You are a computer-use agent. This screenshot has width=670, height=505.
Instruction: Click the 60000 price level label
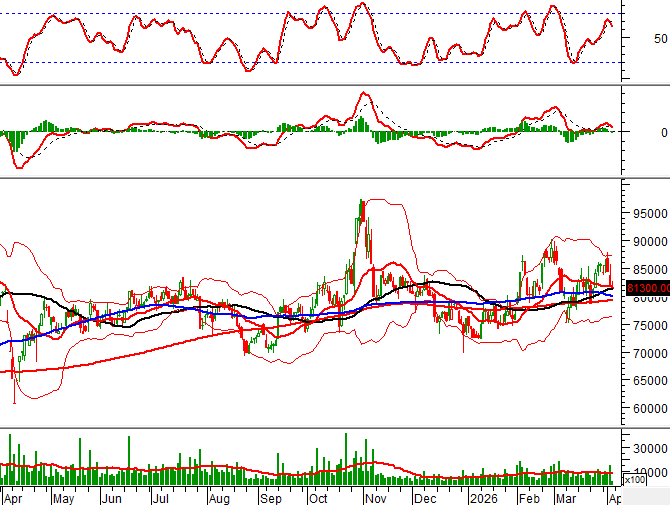click(647, 409)
